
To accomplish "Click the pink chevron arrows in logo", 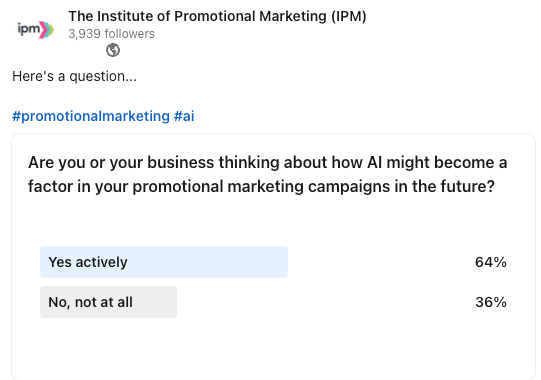I will (46, 30).
